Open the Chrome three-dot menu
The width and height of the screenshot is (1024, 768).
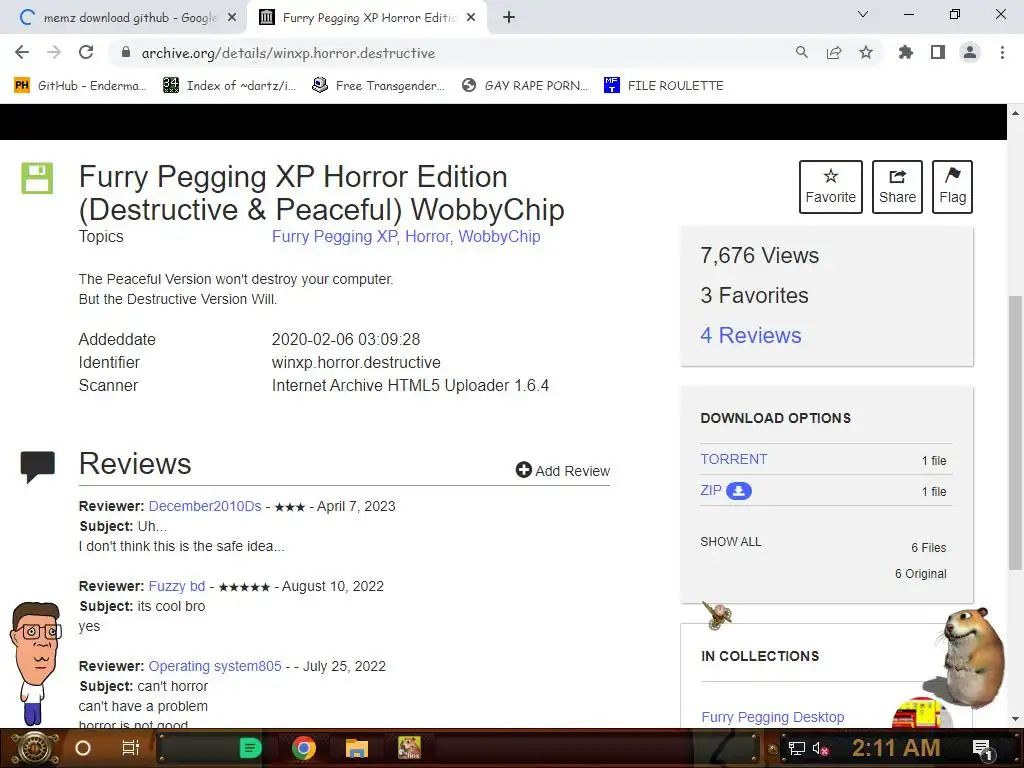click(x=1002, y=52)
